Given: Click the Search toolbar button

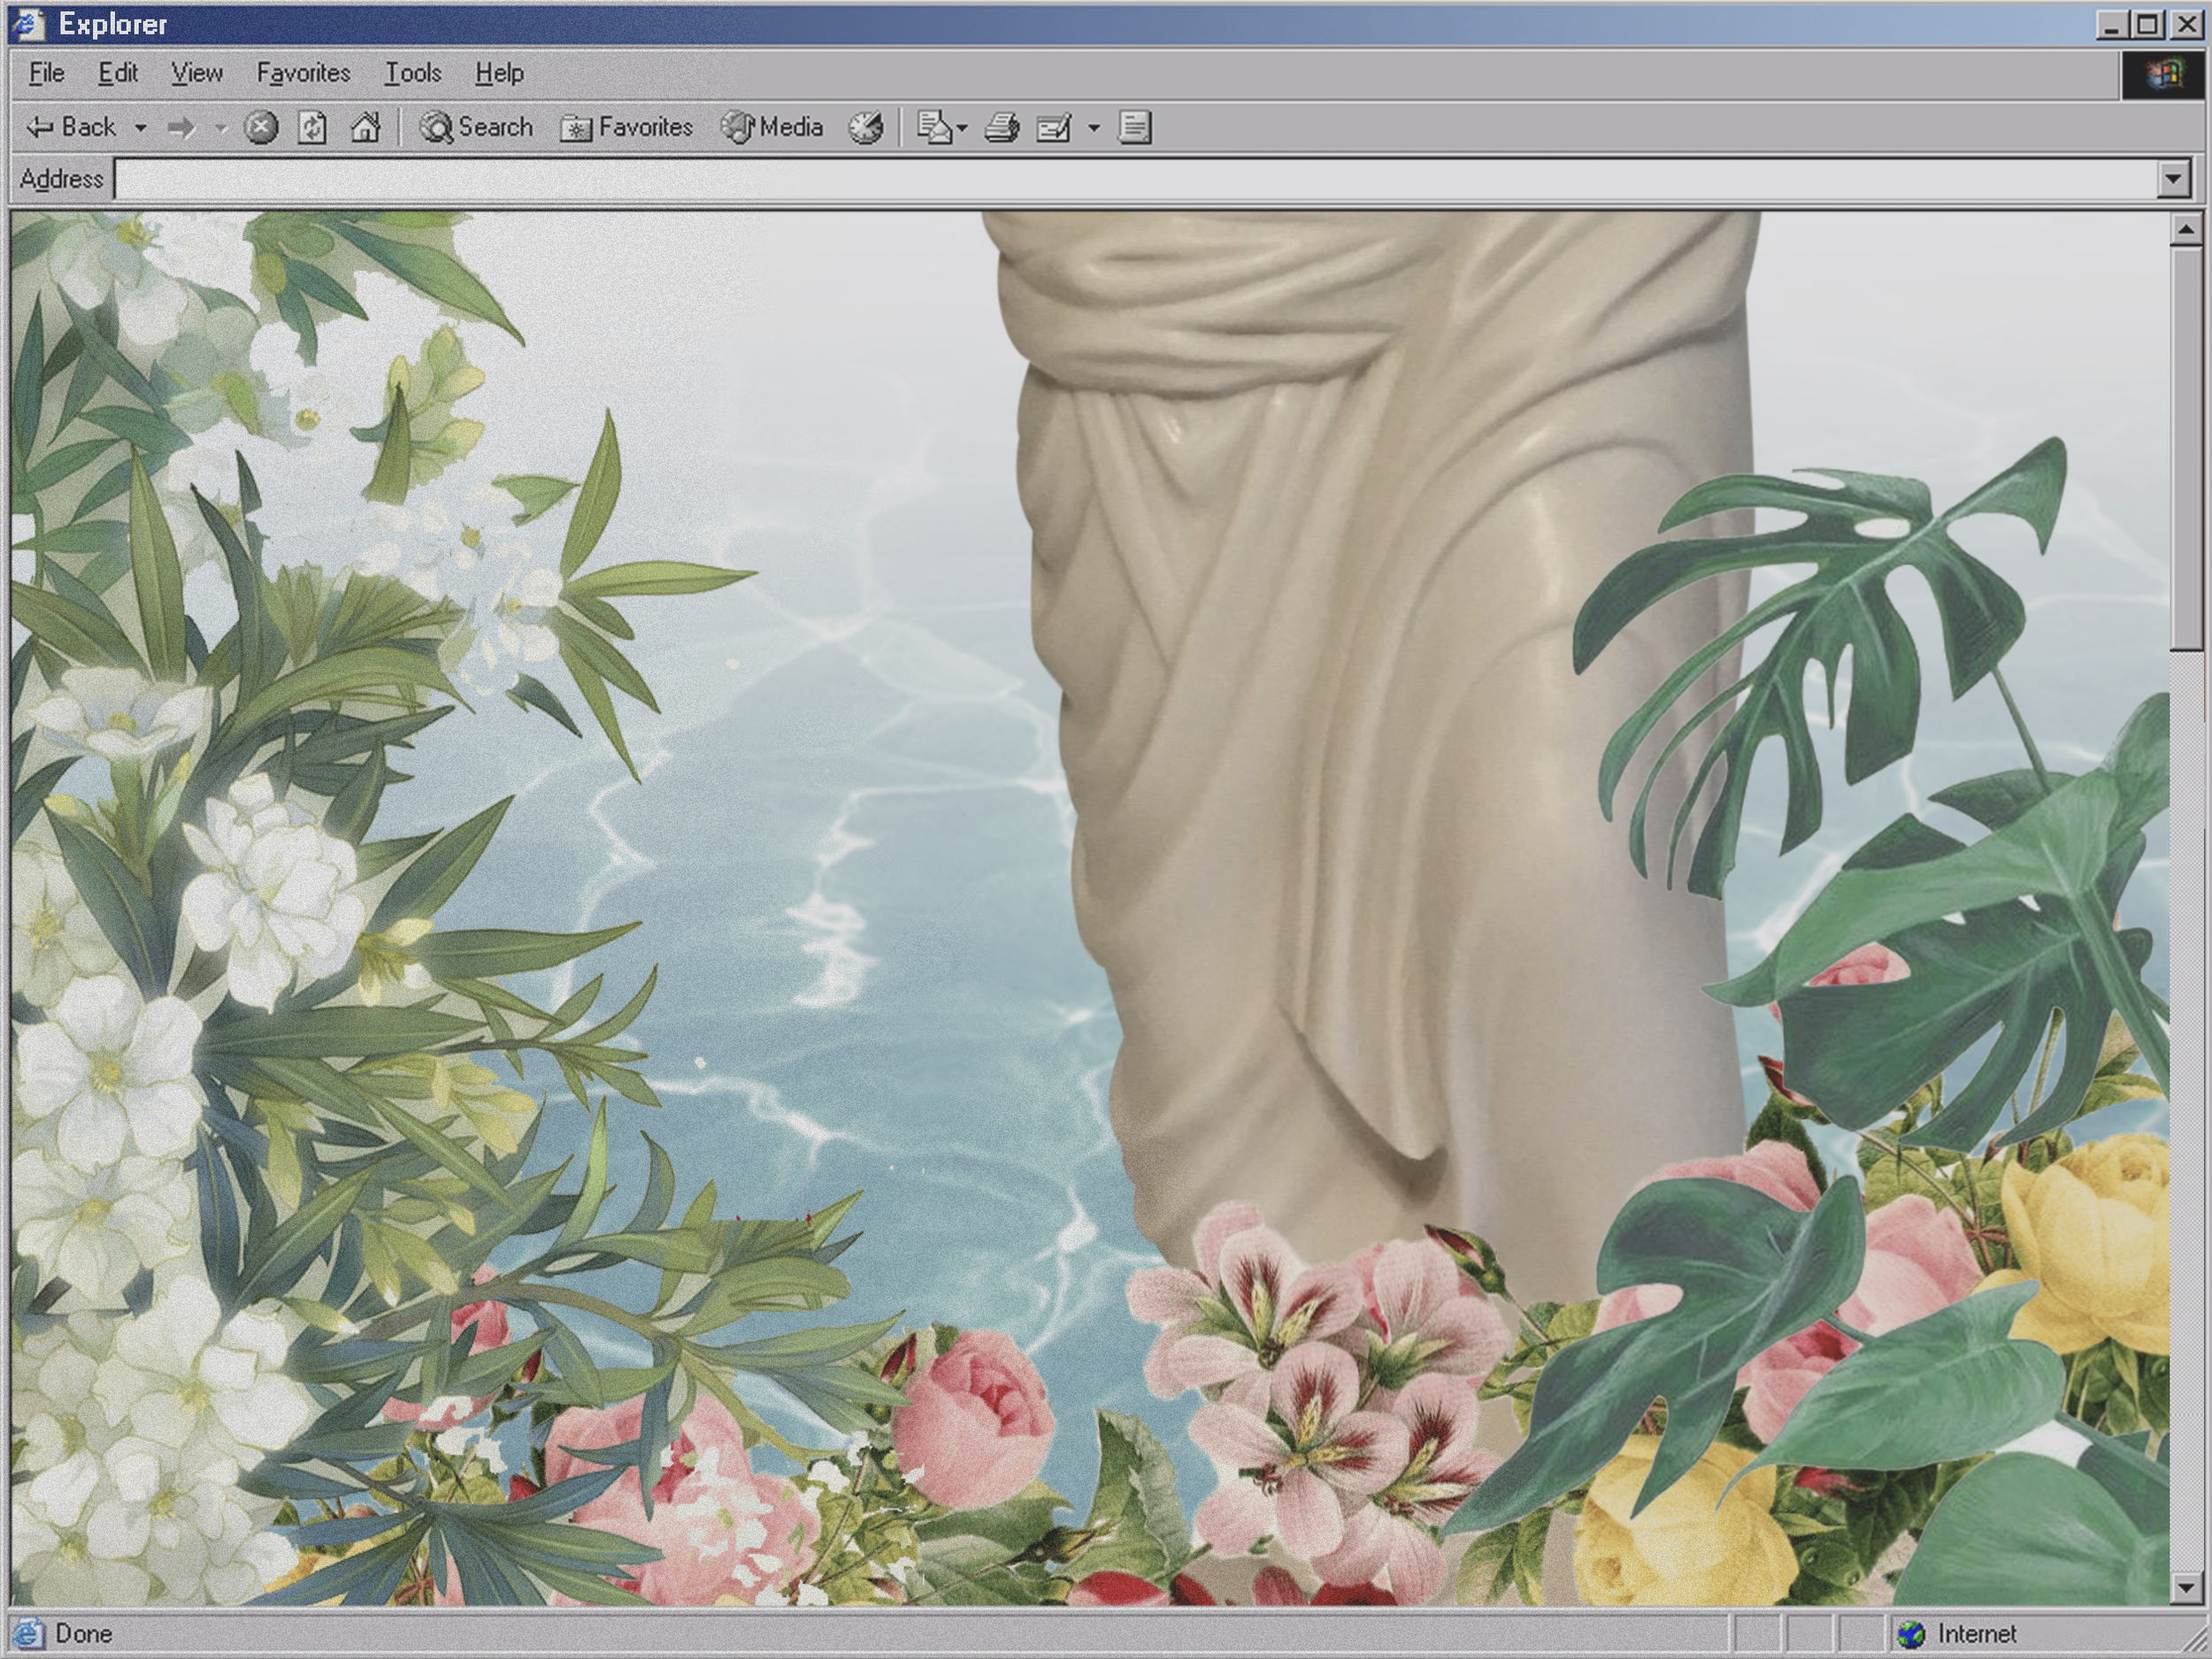Looking at the screenshot, I should click(477, 128).
